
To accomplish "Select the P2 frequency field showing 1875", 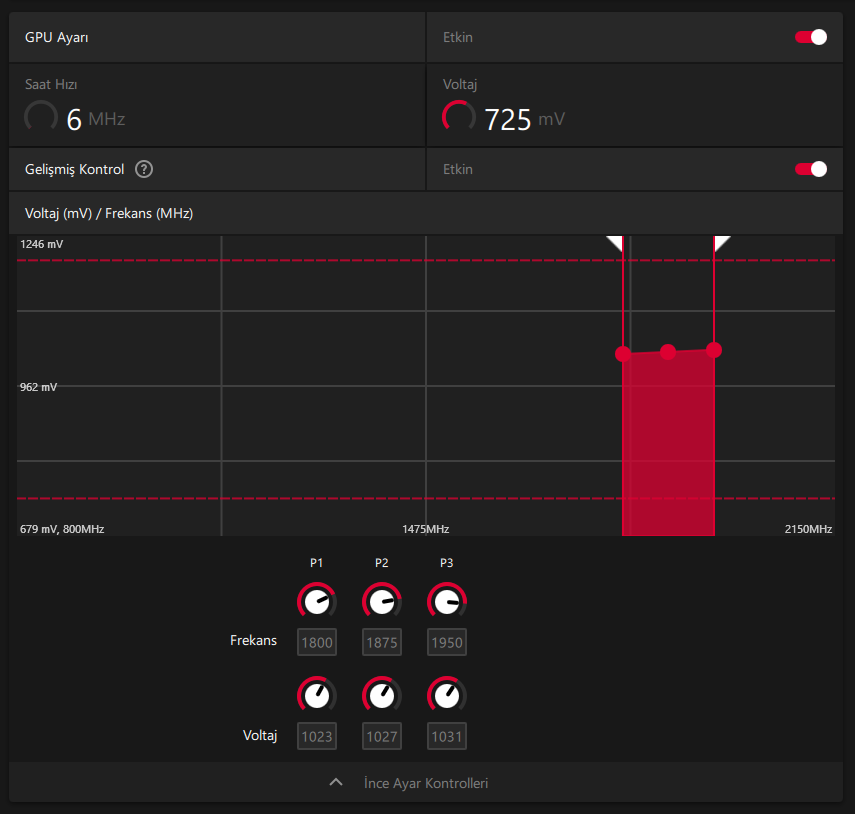I will (x=382, y=642).
